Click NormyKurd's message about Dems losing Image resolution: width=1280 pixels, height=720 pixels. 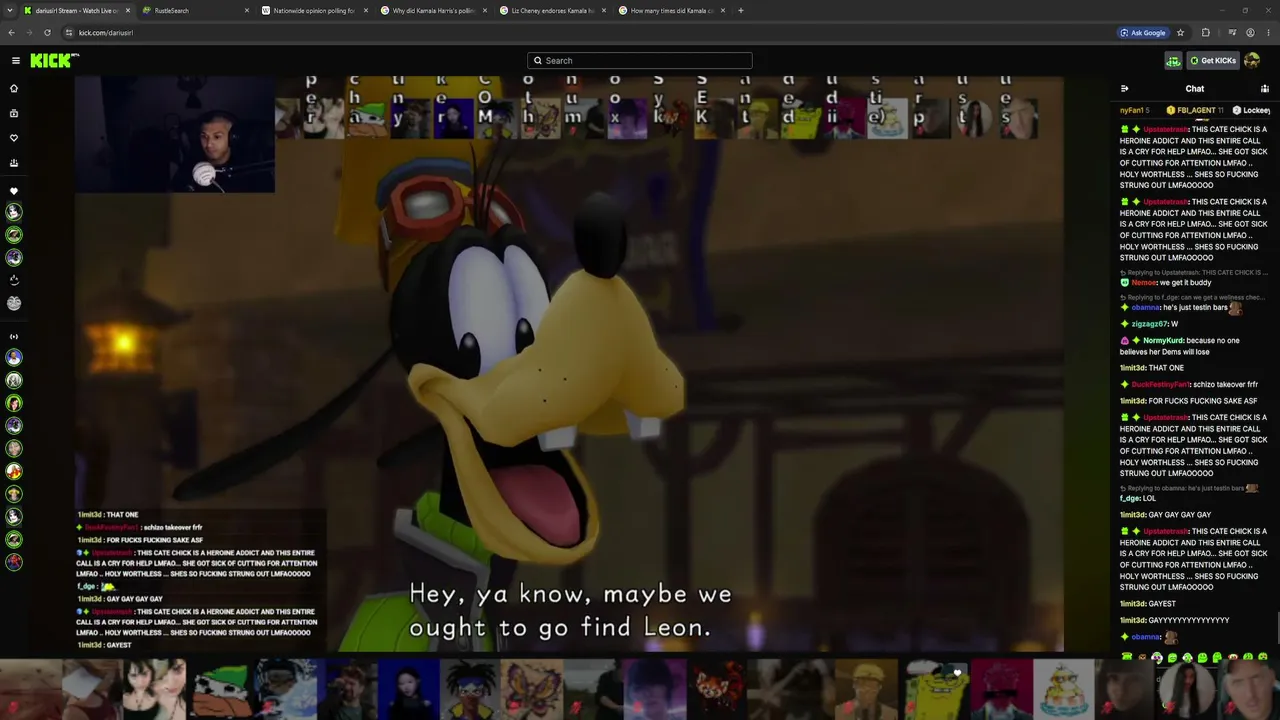[x=1182, y=346]
